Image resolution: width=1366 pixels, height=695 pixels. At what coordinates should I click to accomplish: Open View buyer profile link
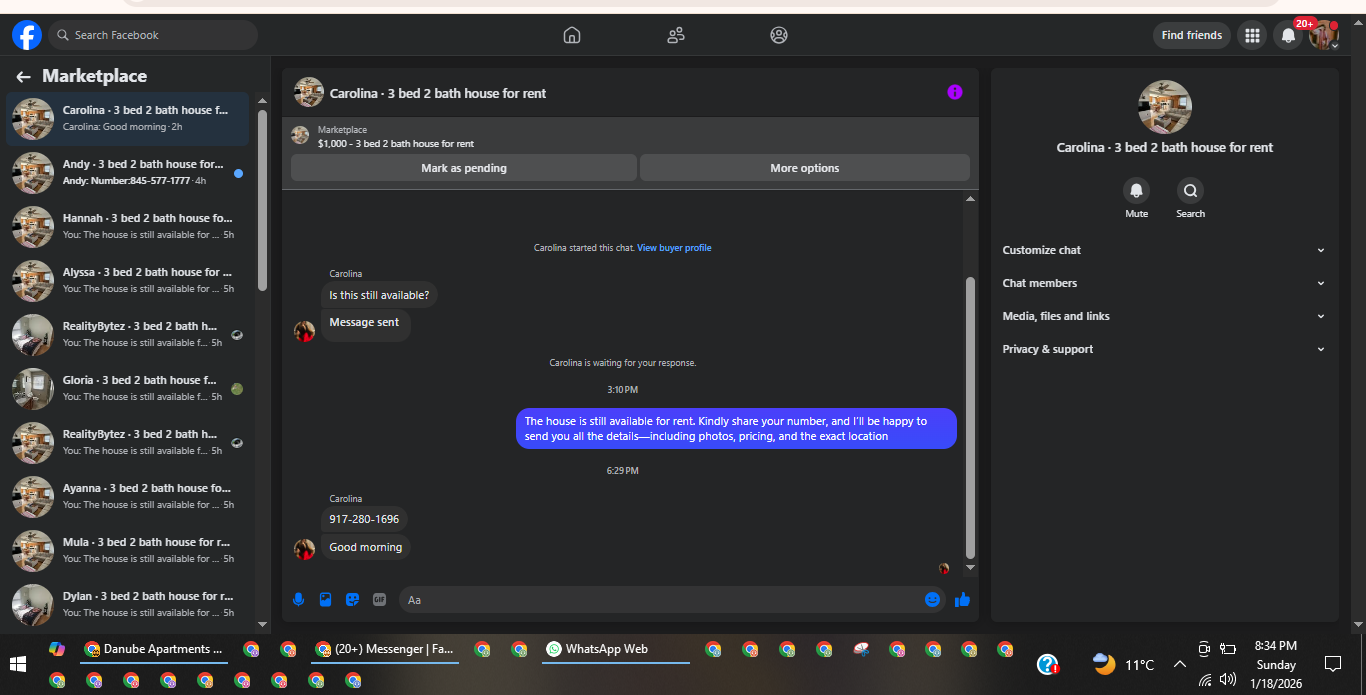click(674, 248)
